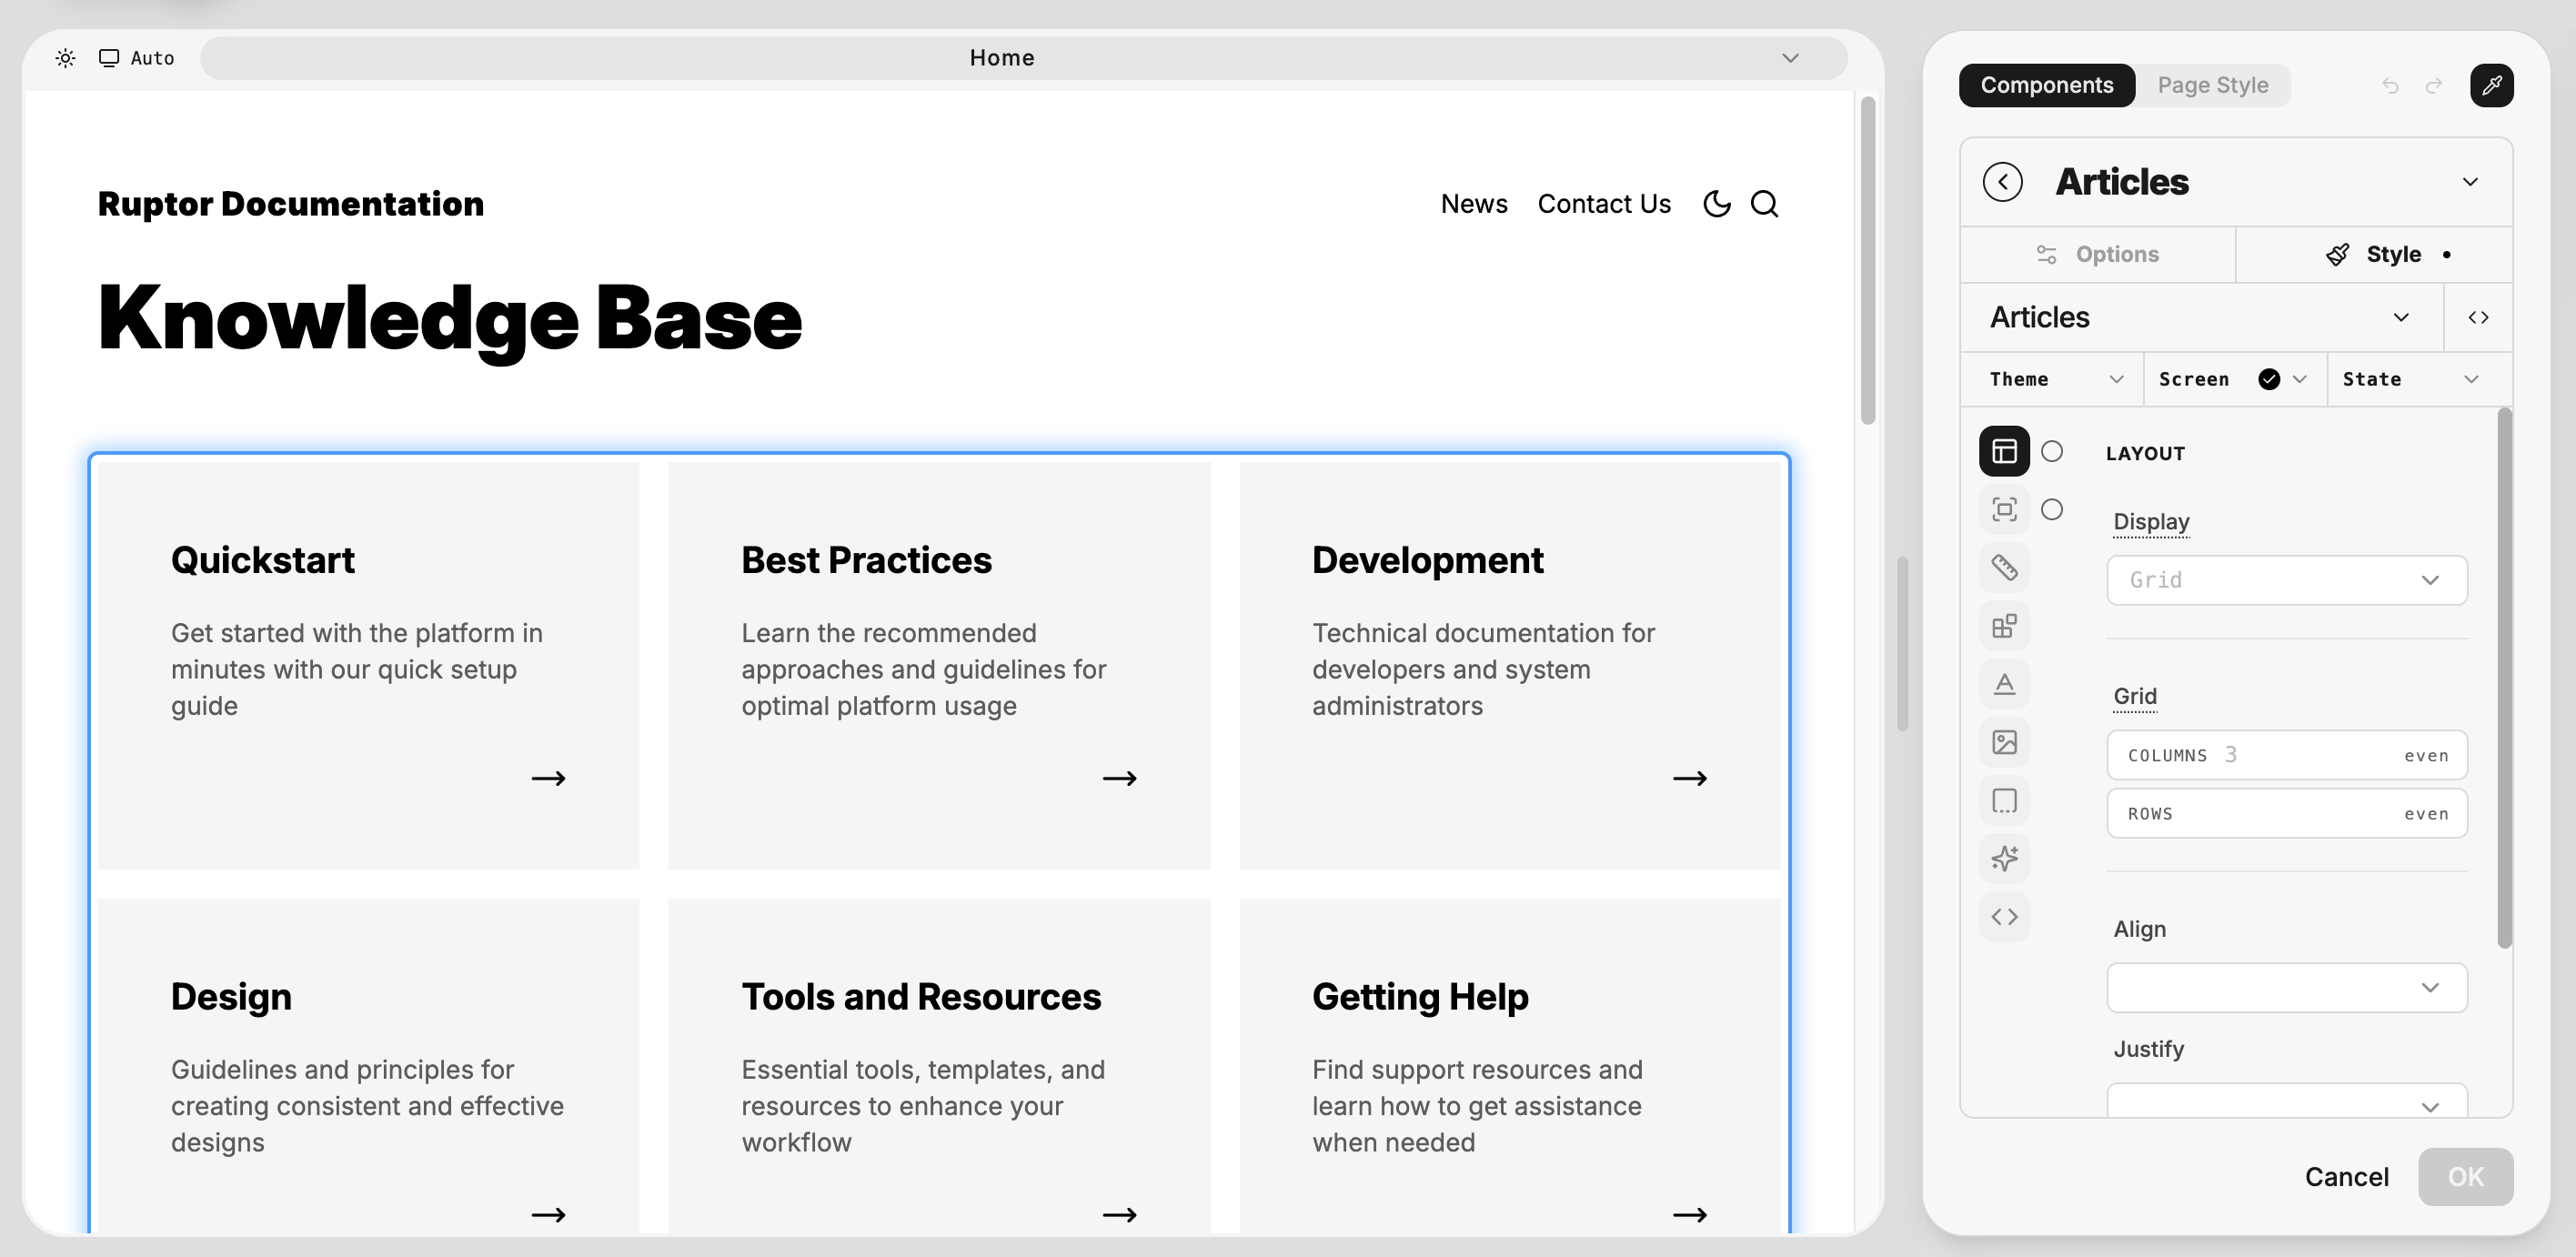This screenshot has width=2576, height=1257.
Task: Toggle the Screen checkmark indicator
Action: coord(2269,379)
